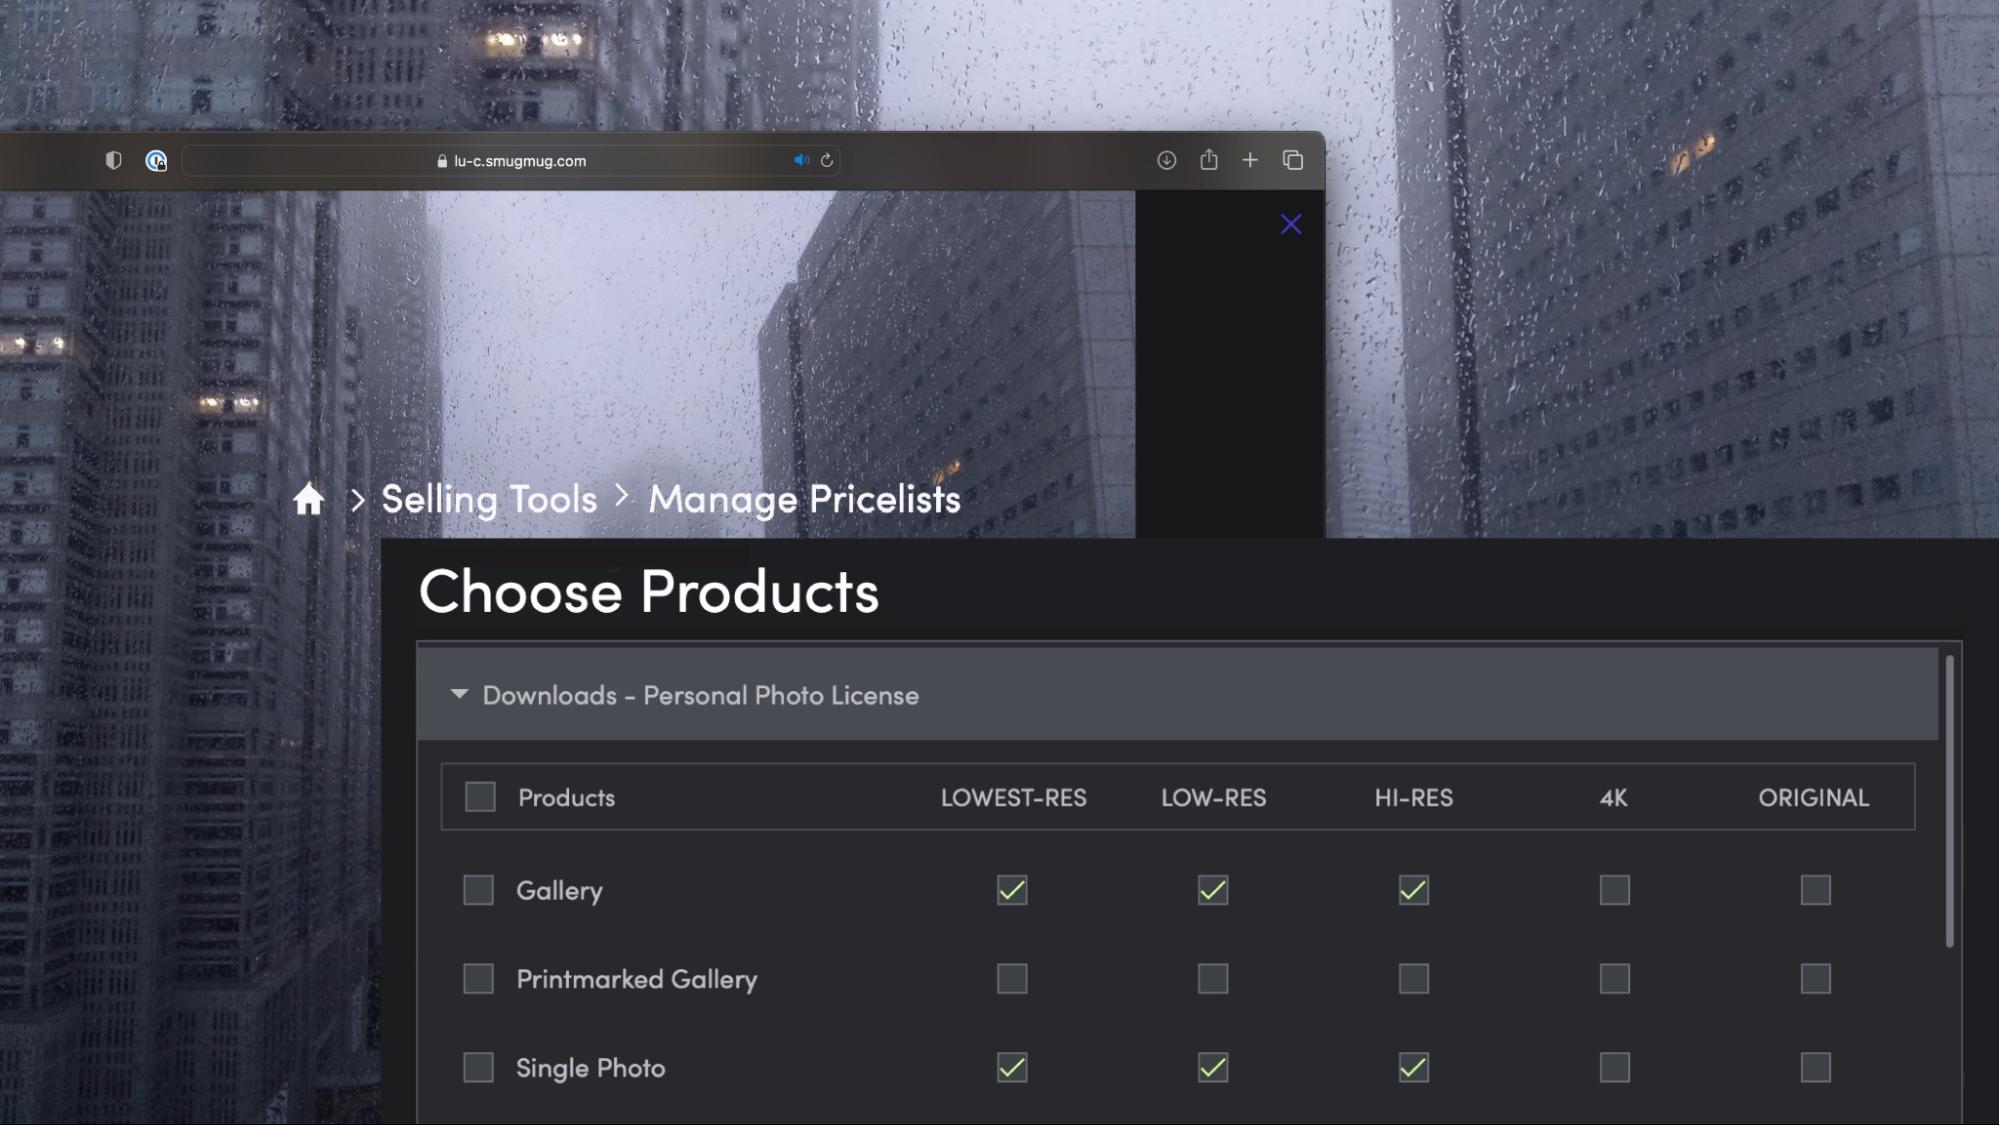Uncheck Gallery Lowest-Res checkbox
The width and height of the screenshot is (1999, 1125).
tap(1012, 890)
